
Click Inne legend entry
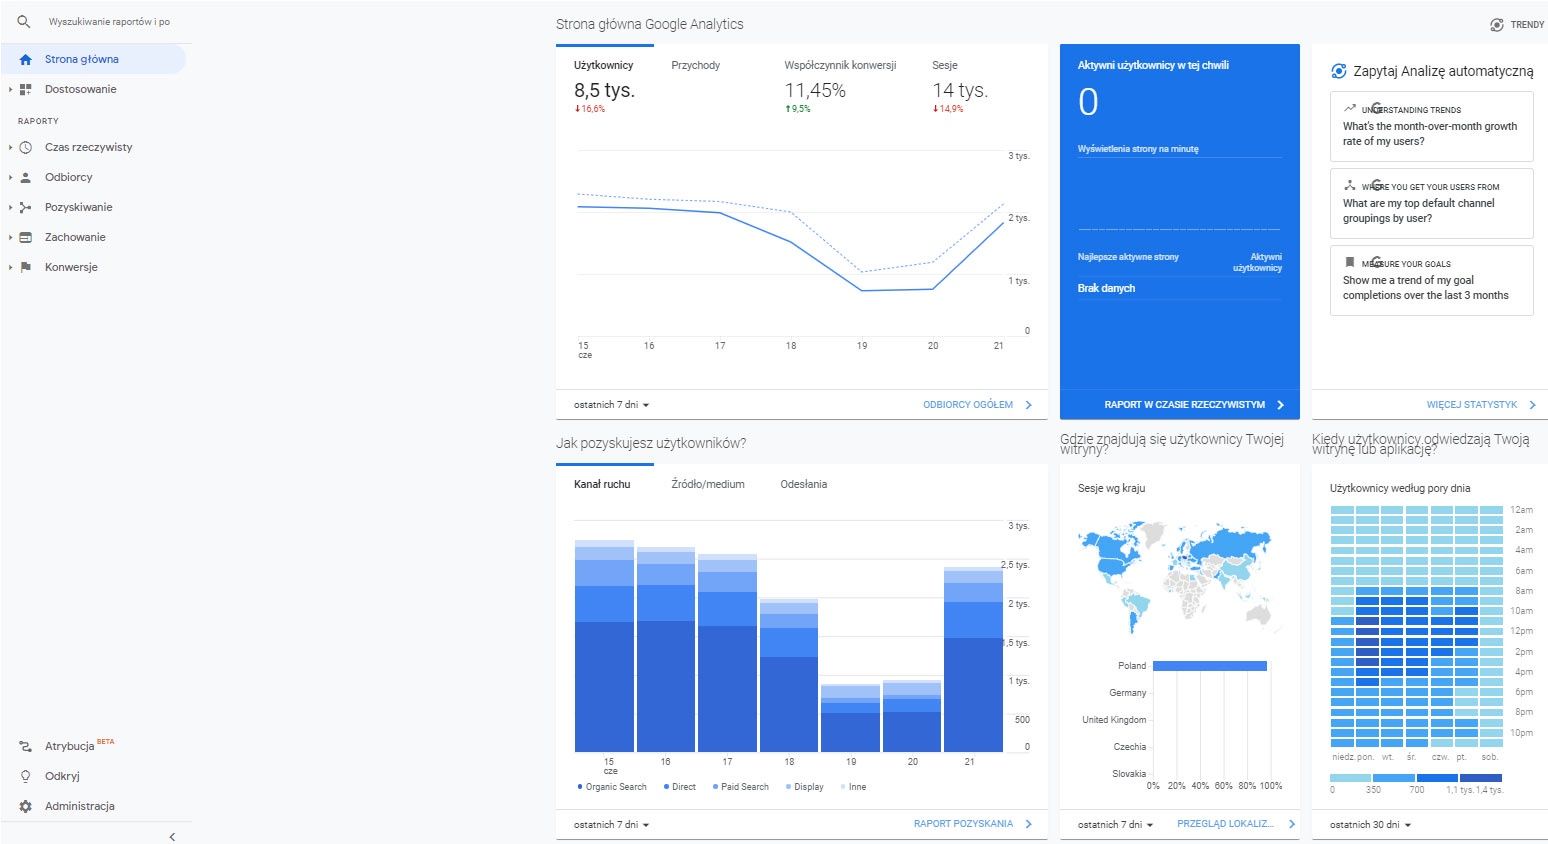854,787
